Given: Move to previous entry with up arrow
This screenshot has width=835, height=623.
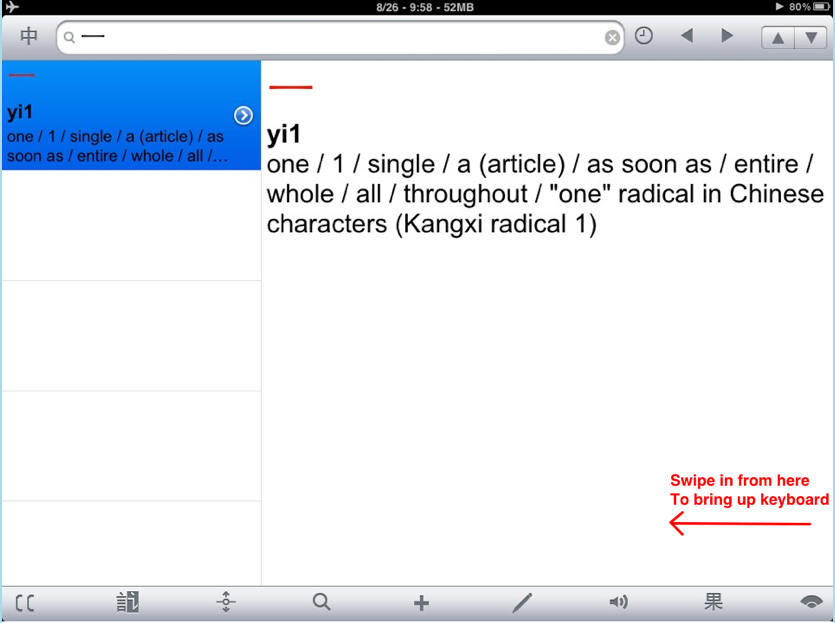Looking at the screenshot, I should (777, 37).
